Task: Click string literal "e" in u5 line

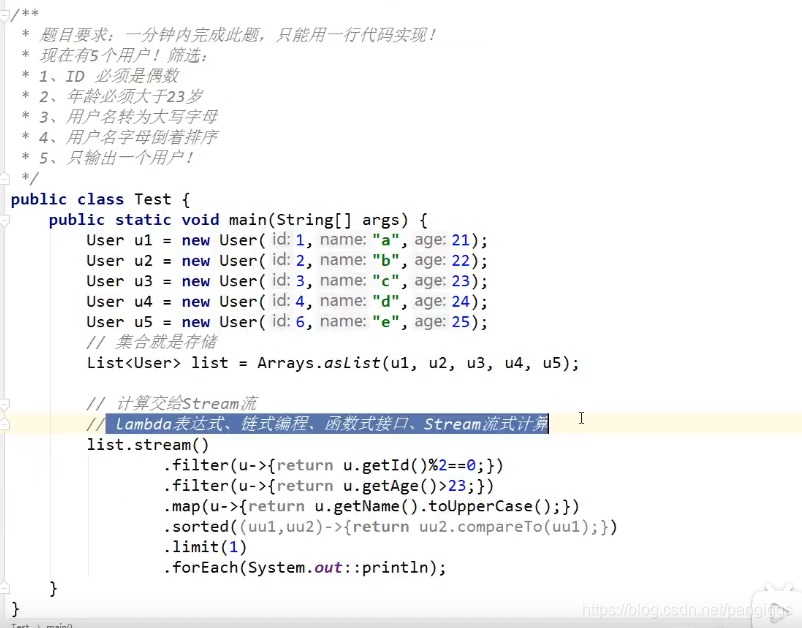Action: [386, 322]
